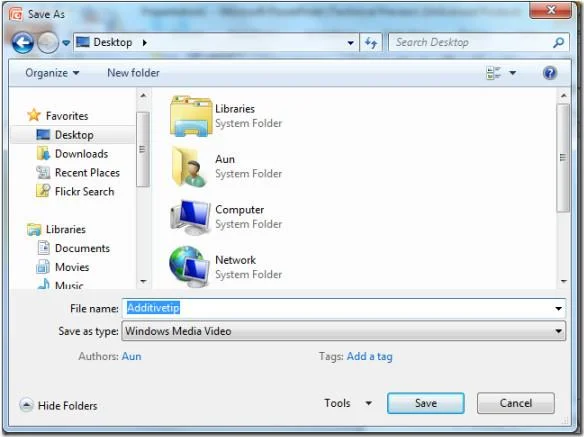Click the Cancel button

coord(515,403)
